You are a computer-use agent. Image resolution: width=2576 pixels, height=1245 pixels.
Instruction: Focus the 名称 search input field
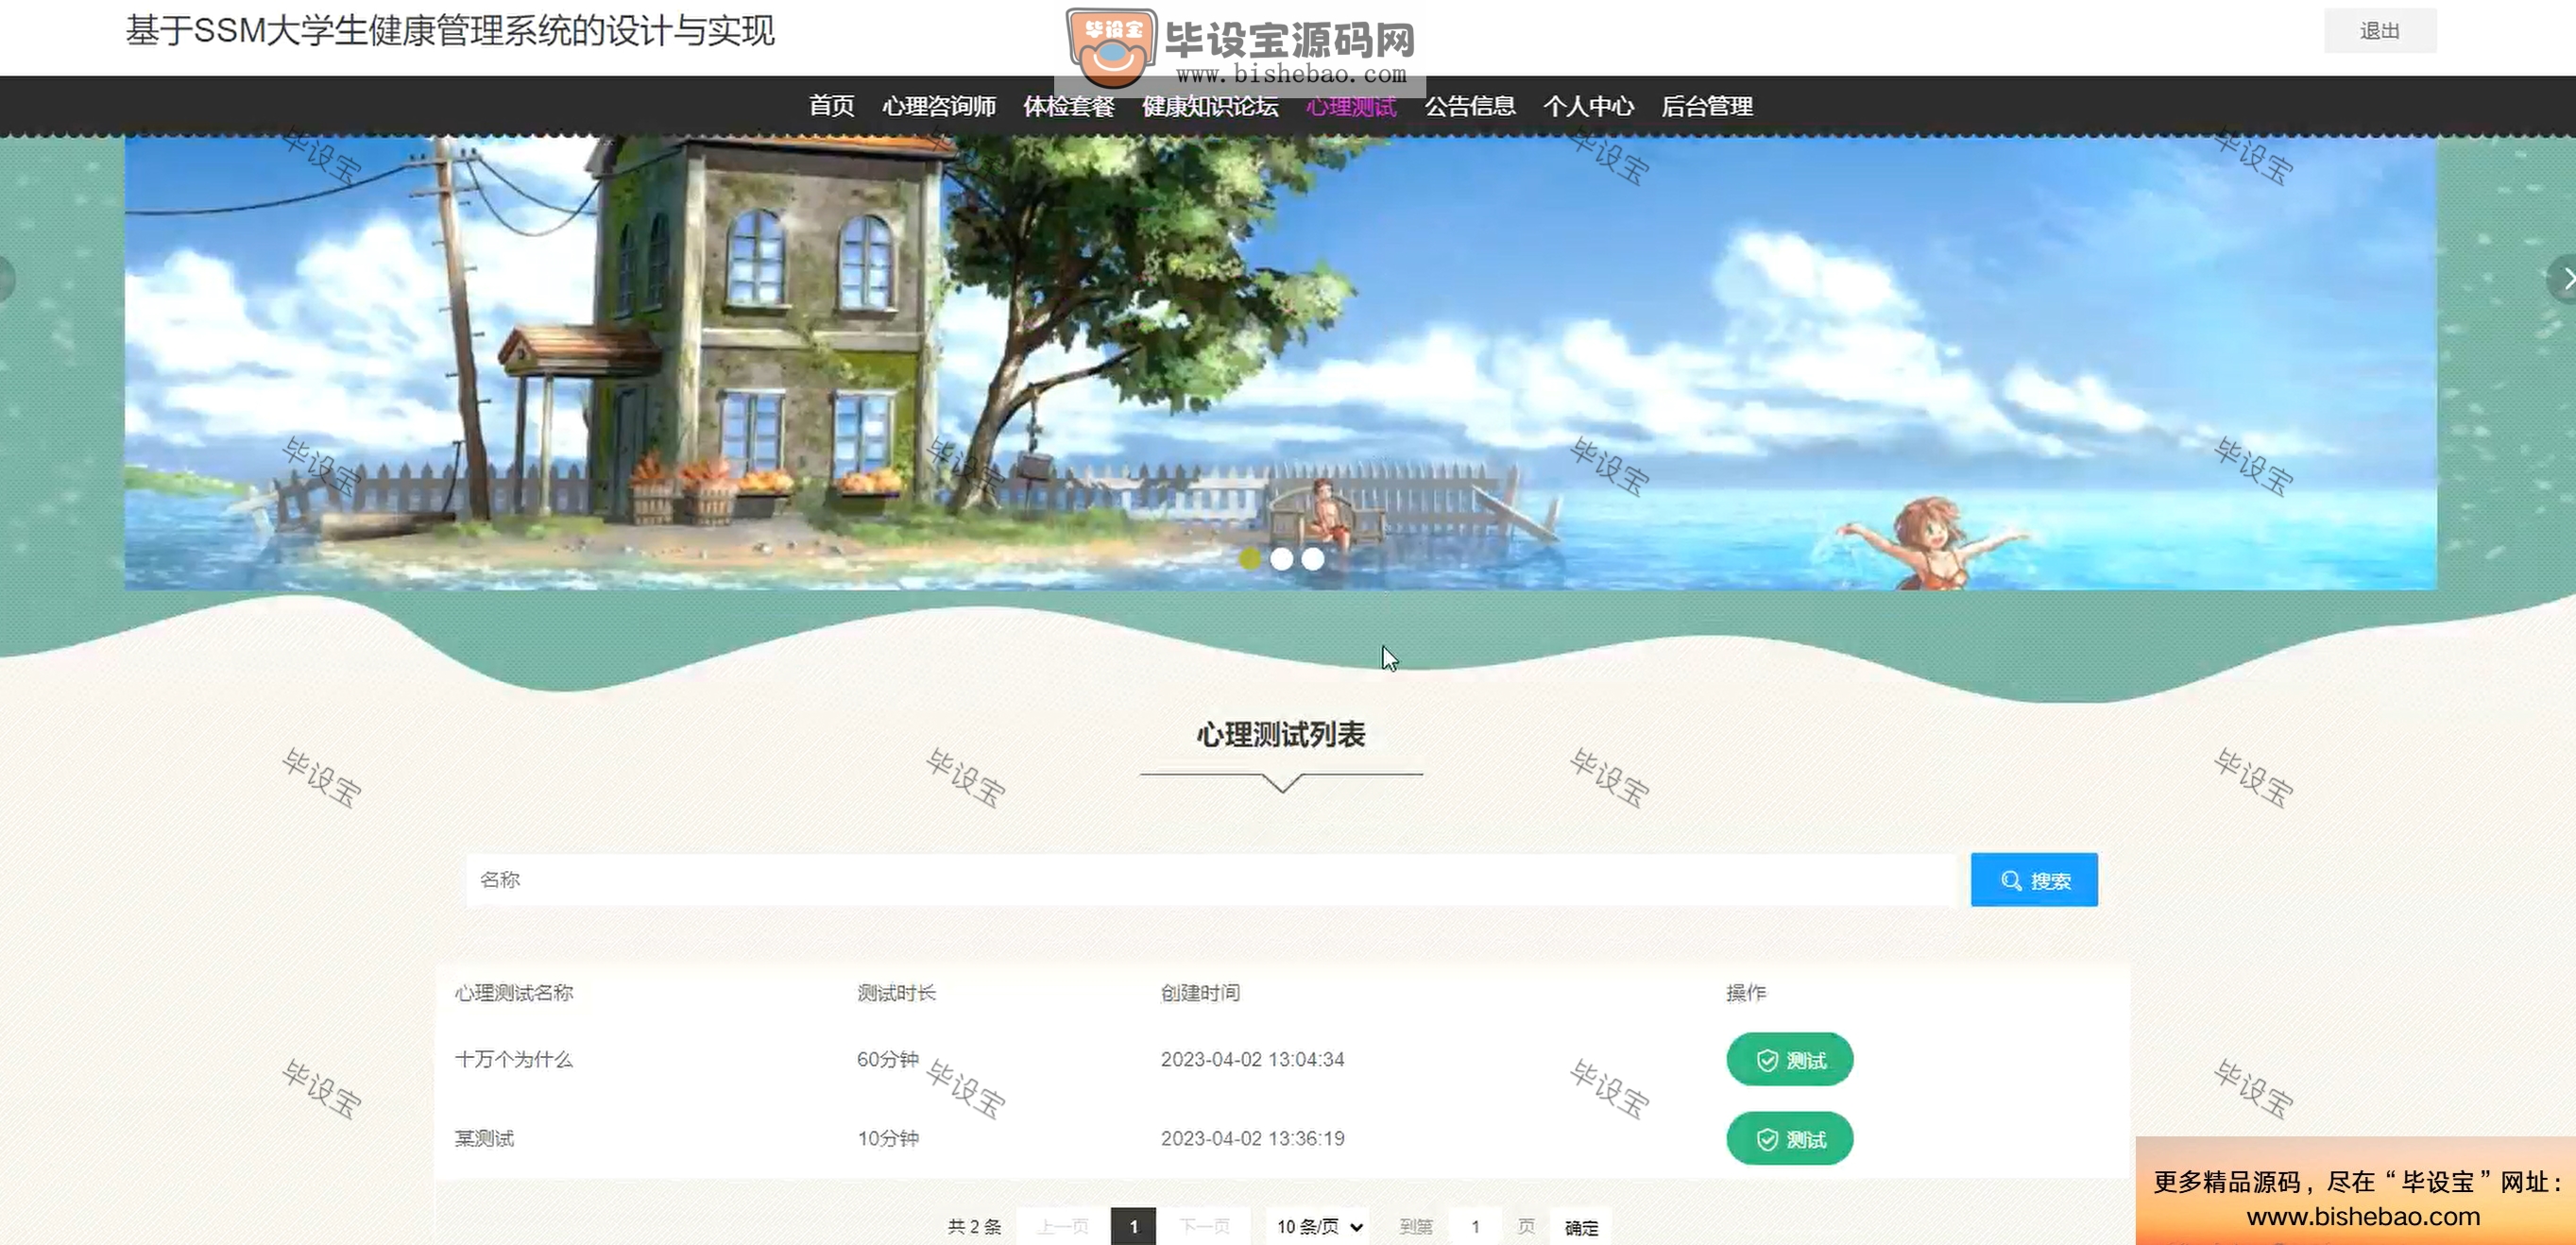tap(1210, 880)
